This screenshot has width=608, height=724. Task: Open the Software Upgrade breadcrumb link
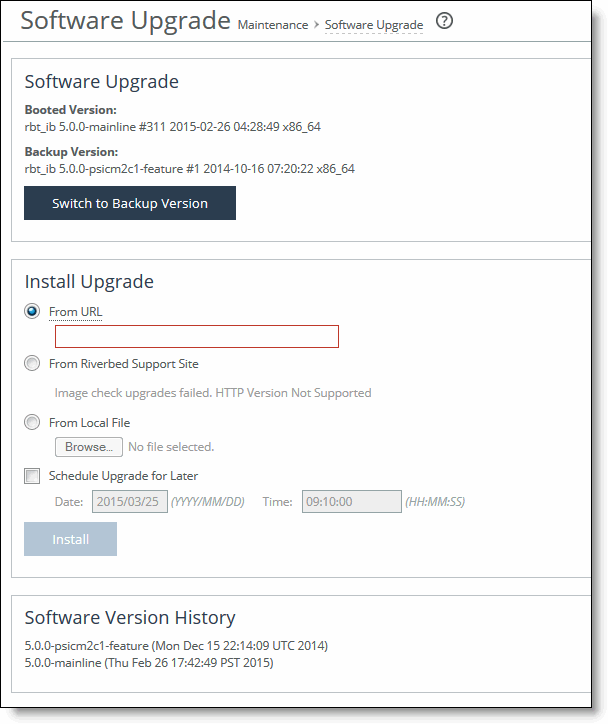coord(374,25)
